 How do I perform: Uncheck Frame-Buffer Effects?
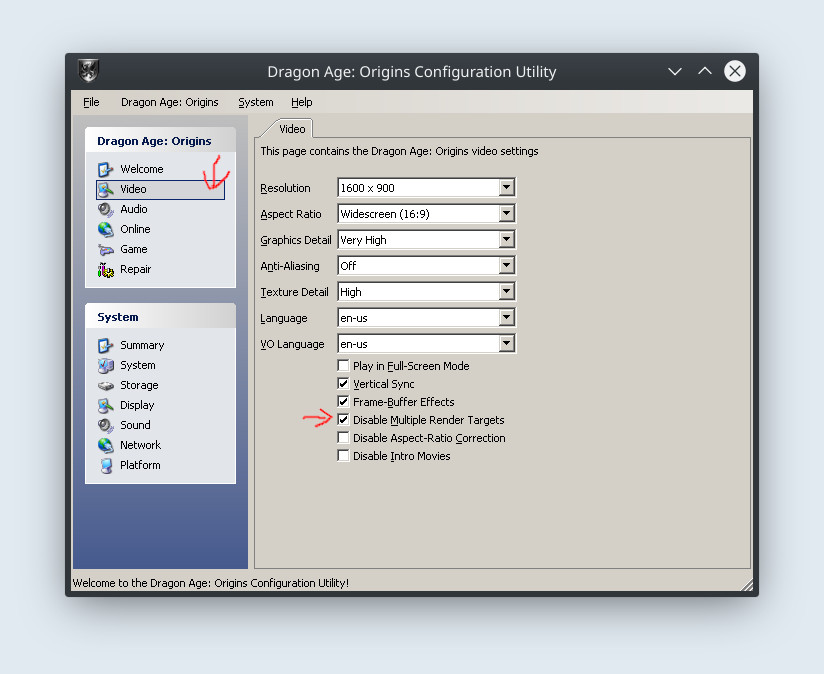pos(343,402)
